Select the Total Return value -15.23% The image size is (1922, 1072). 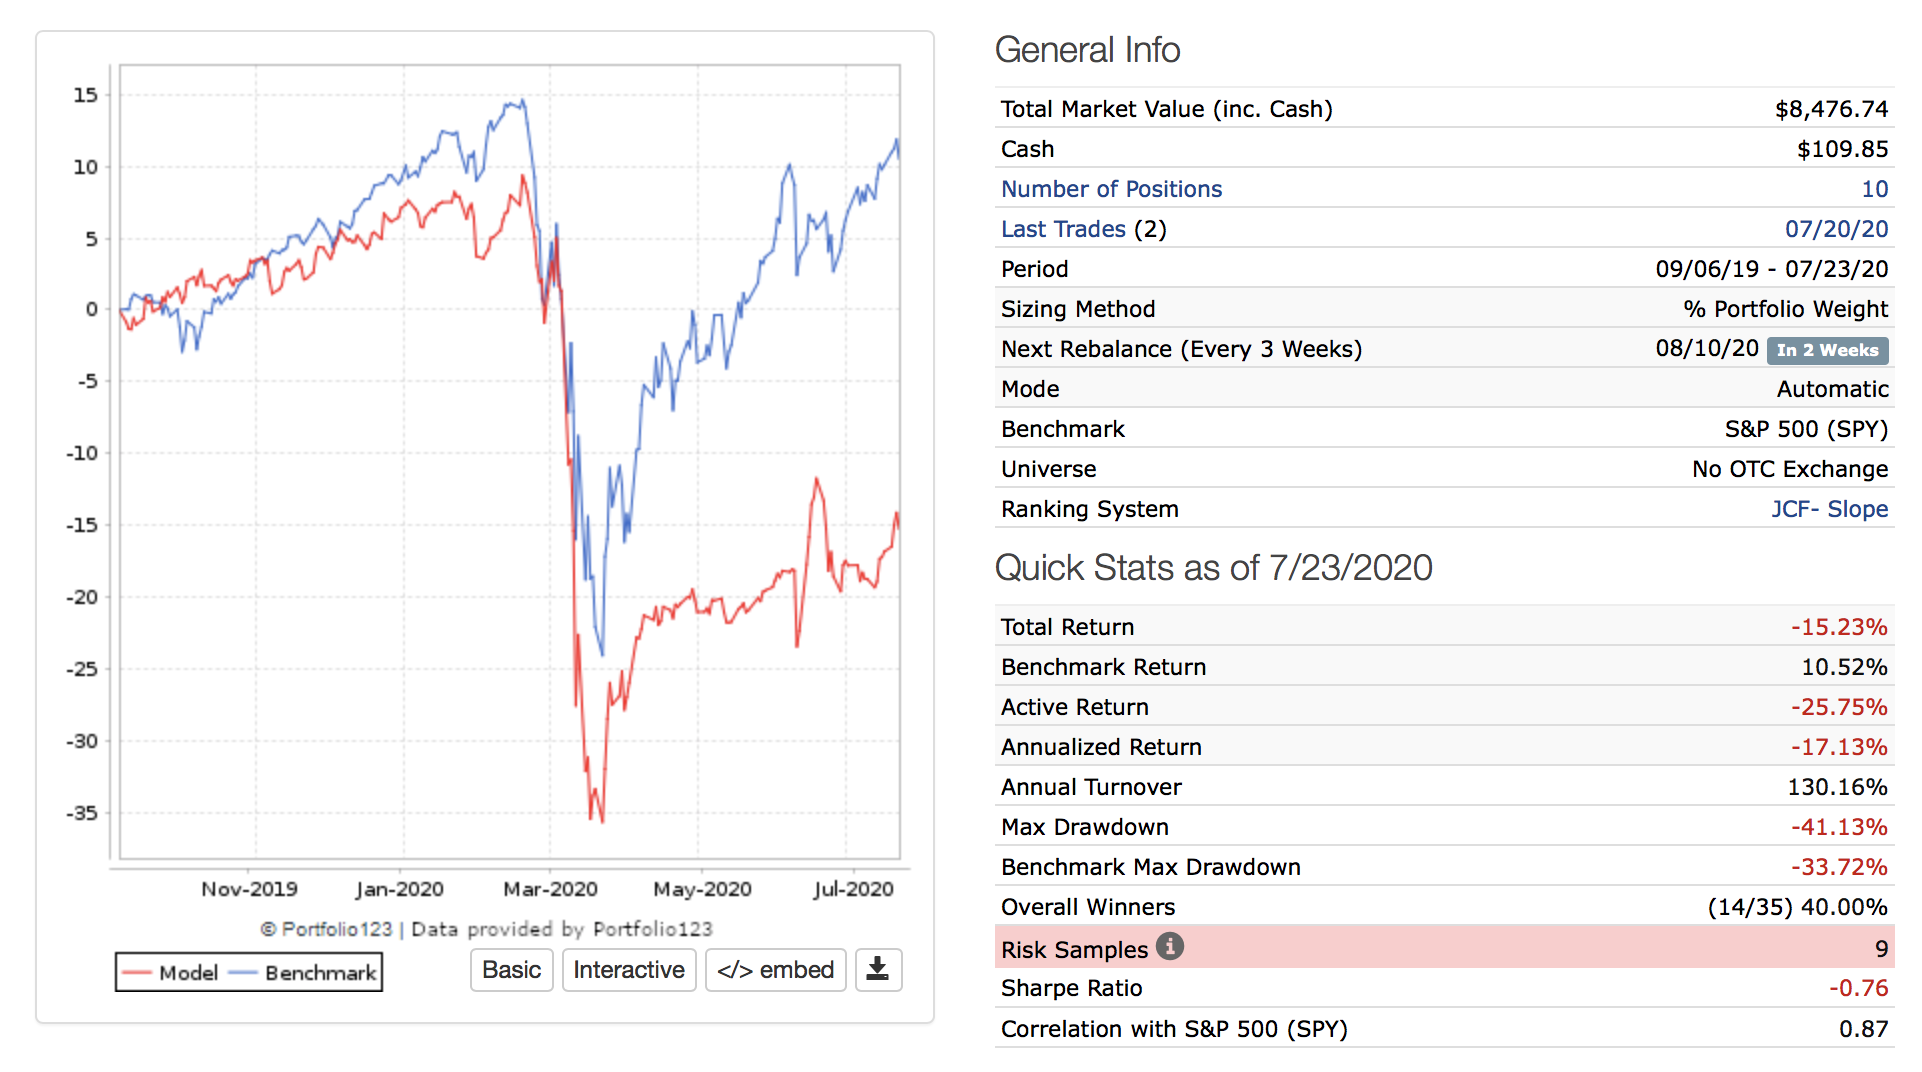(x=1838, y=627)
